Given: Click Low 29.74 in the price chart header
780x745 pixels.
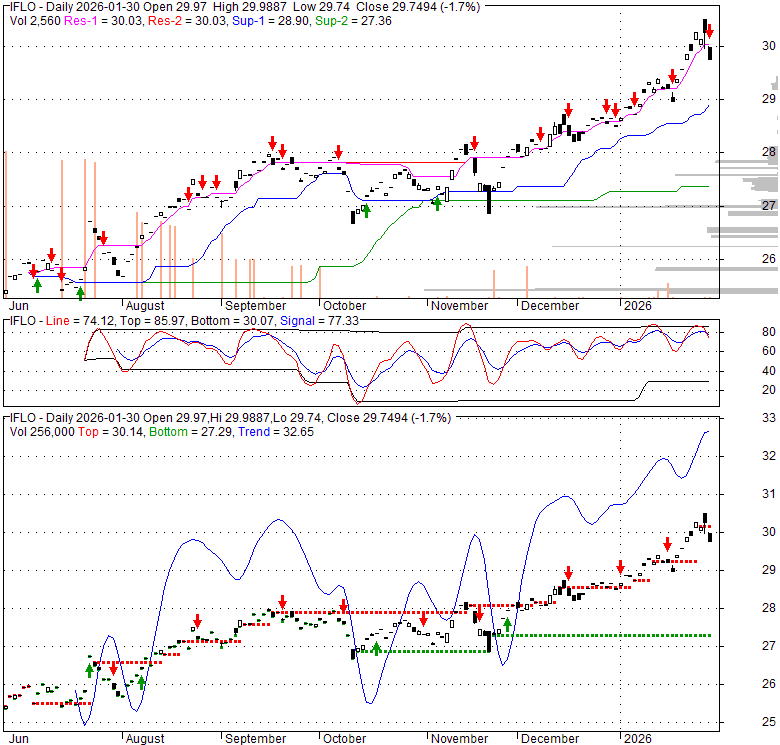Looking at the screenshot, I should point(321,7).
